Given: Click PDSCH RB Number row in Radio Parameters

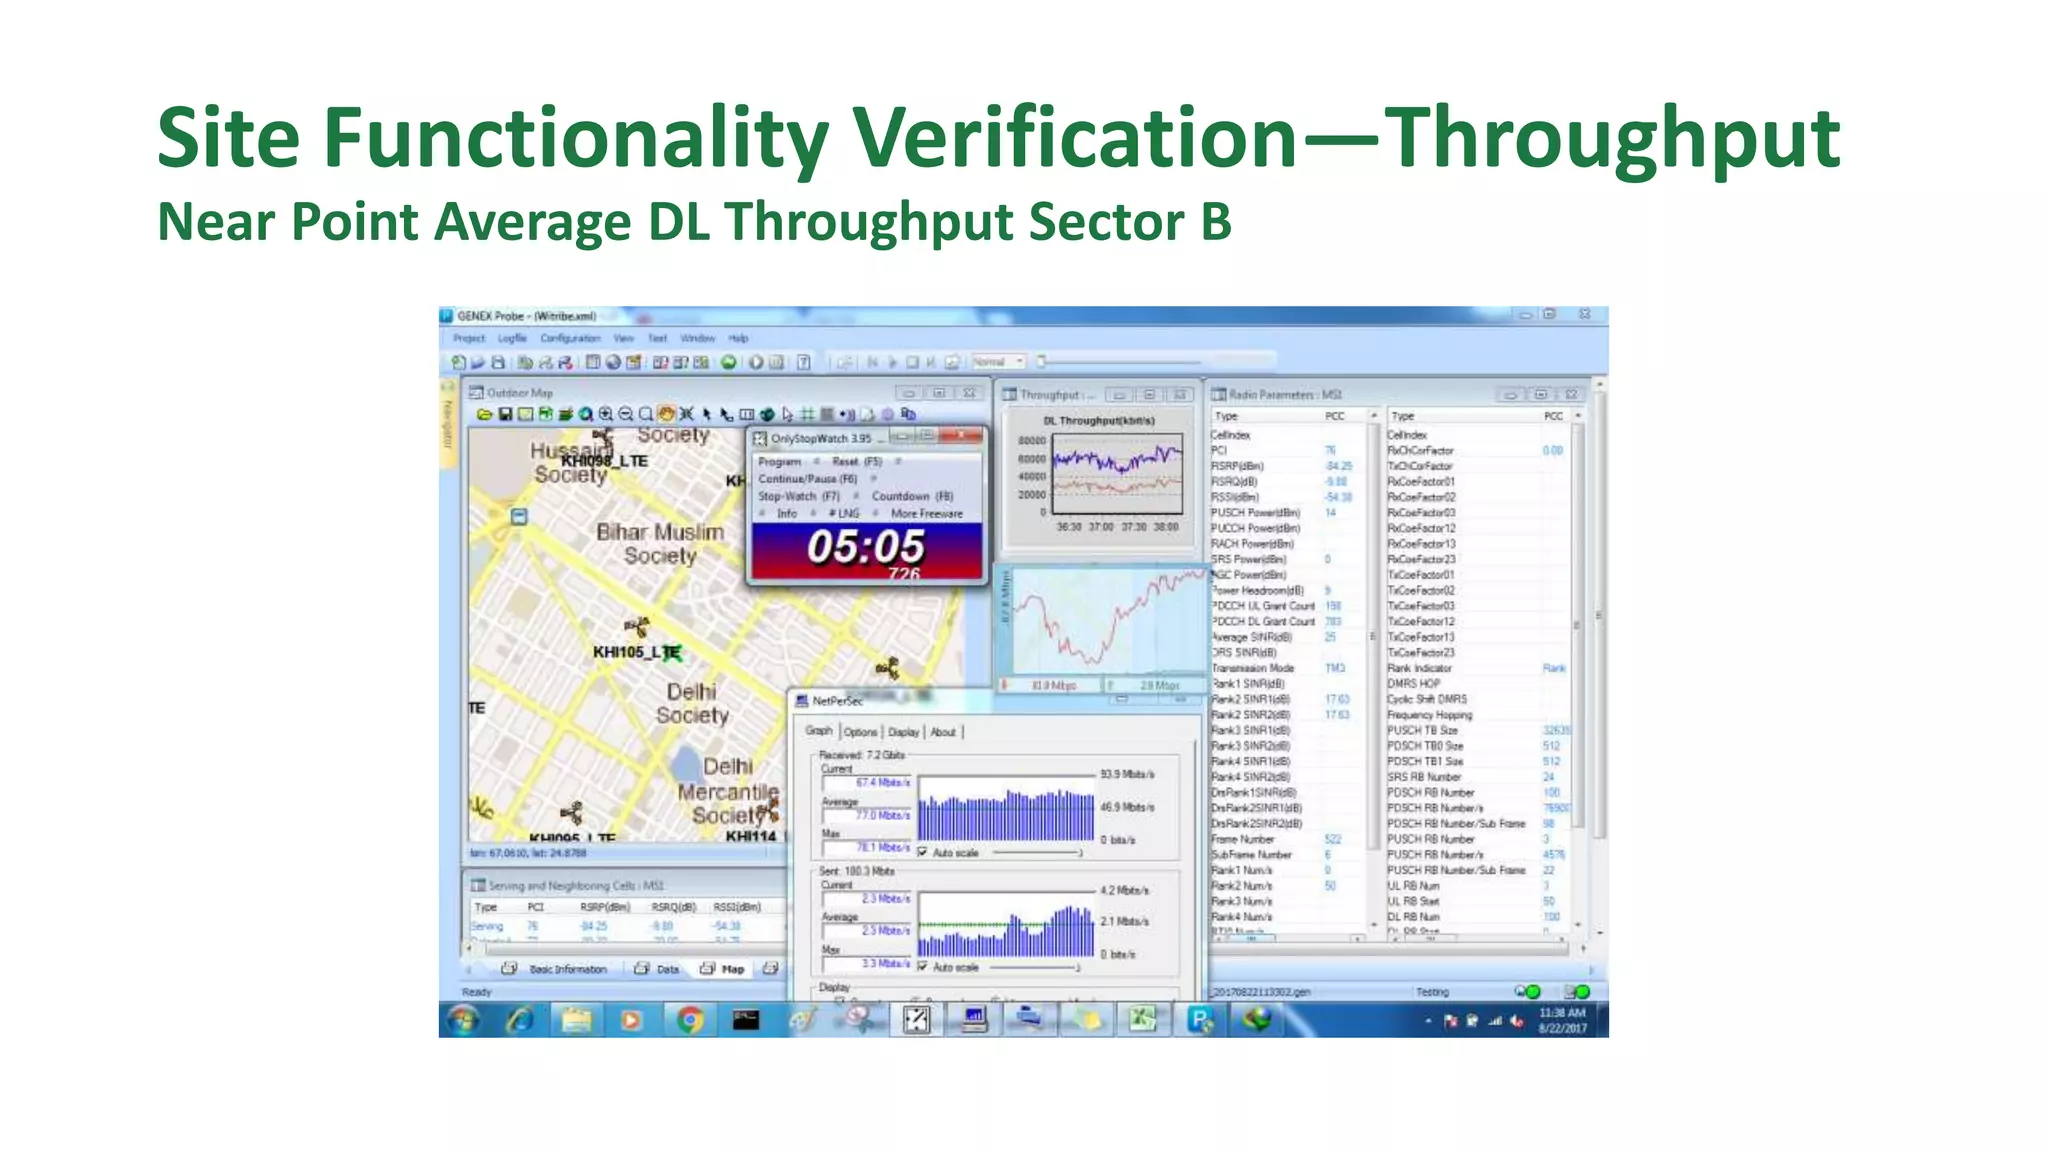Looking at the screenshot, I should click(1477, 792).
